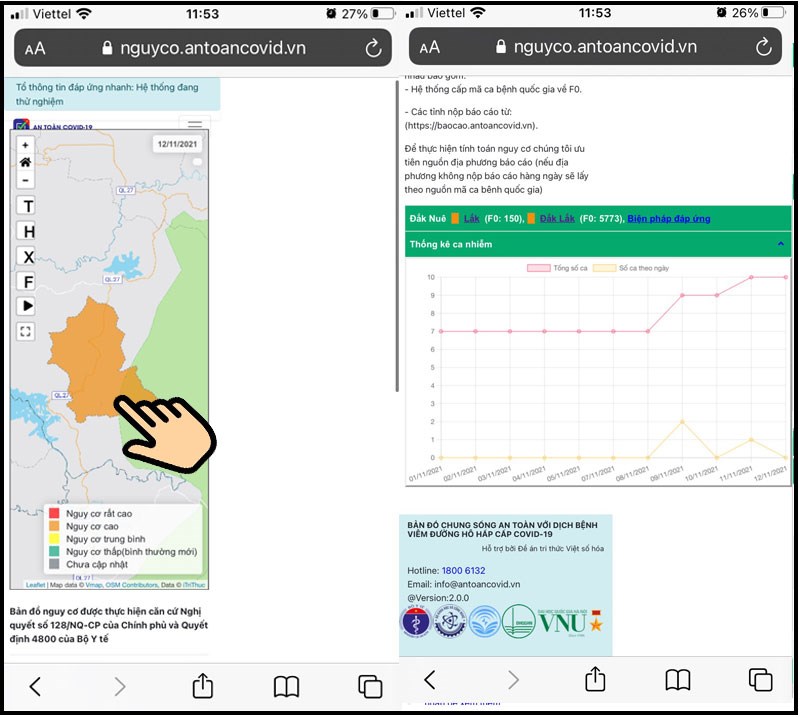Open the Lắk district link
This screenshot has width=800, height=717.
[x=471, y=218]
